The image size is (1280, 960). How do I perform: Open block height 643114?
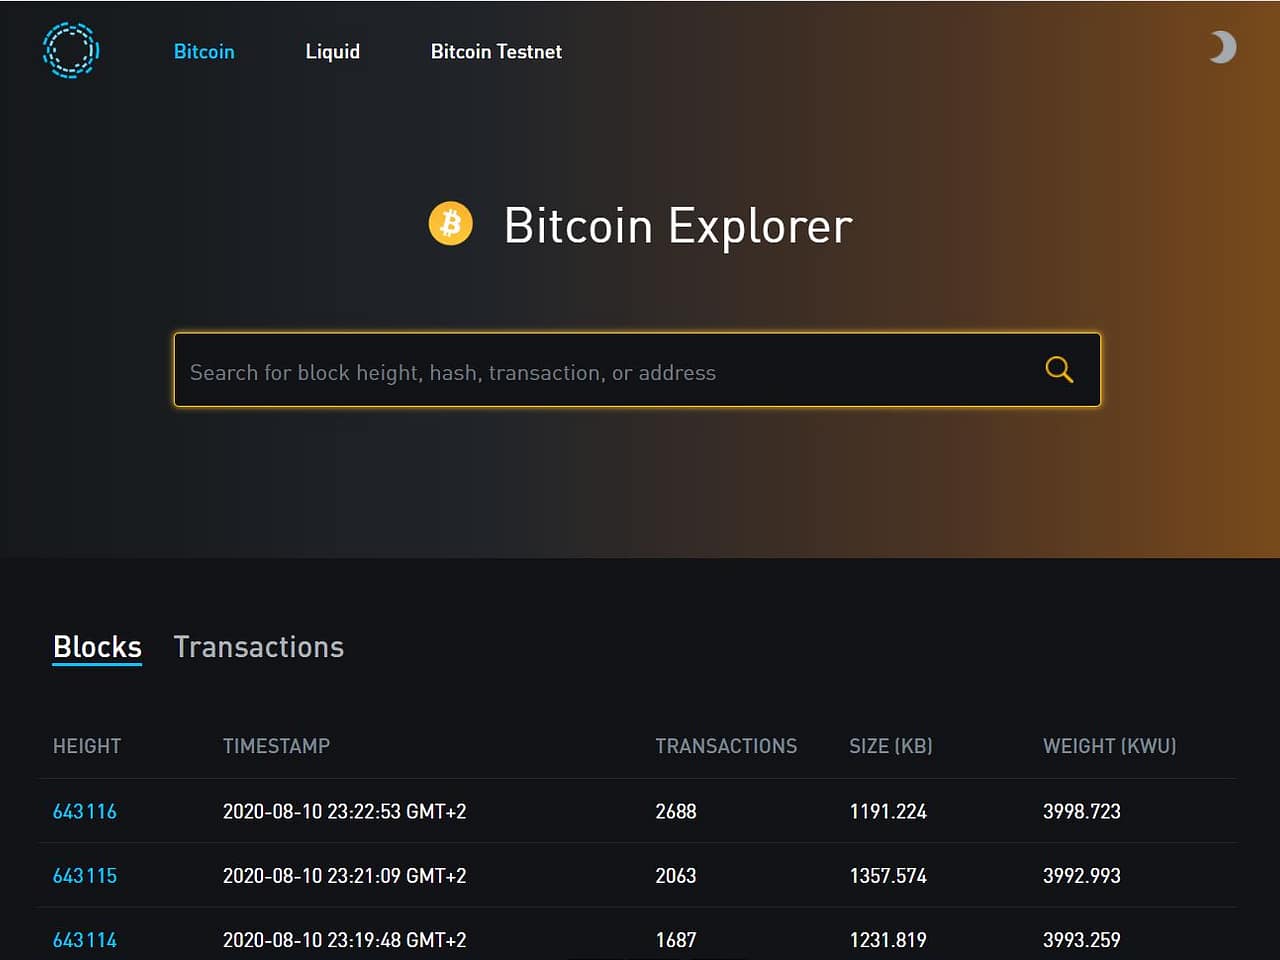pos(85,939)
